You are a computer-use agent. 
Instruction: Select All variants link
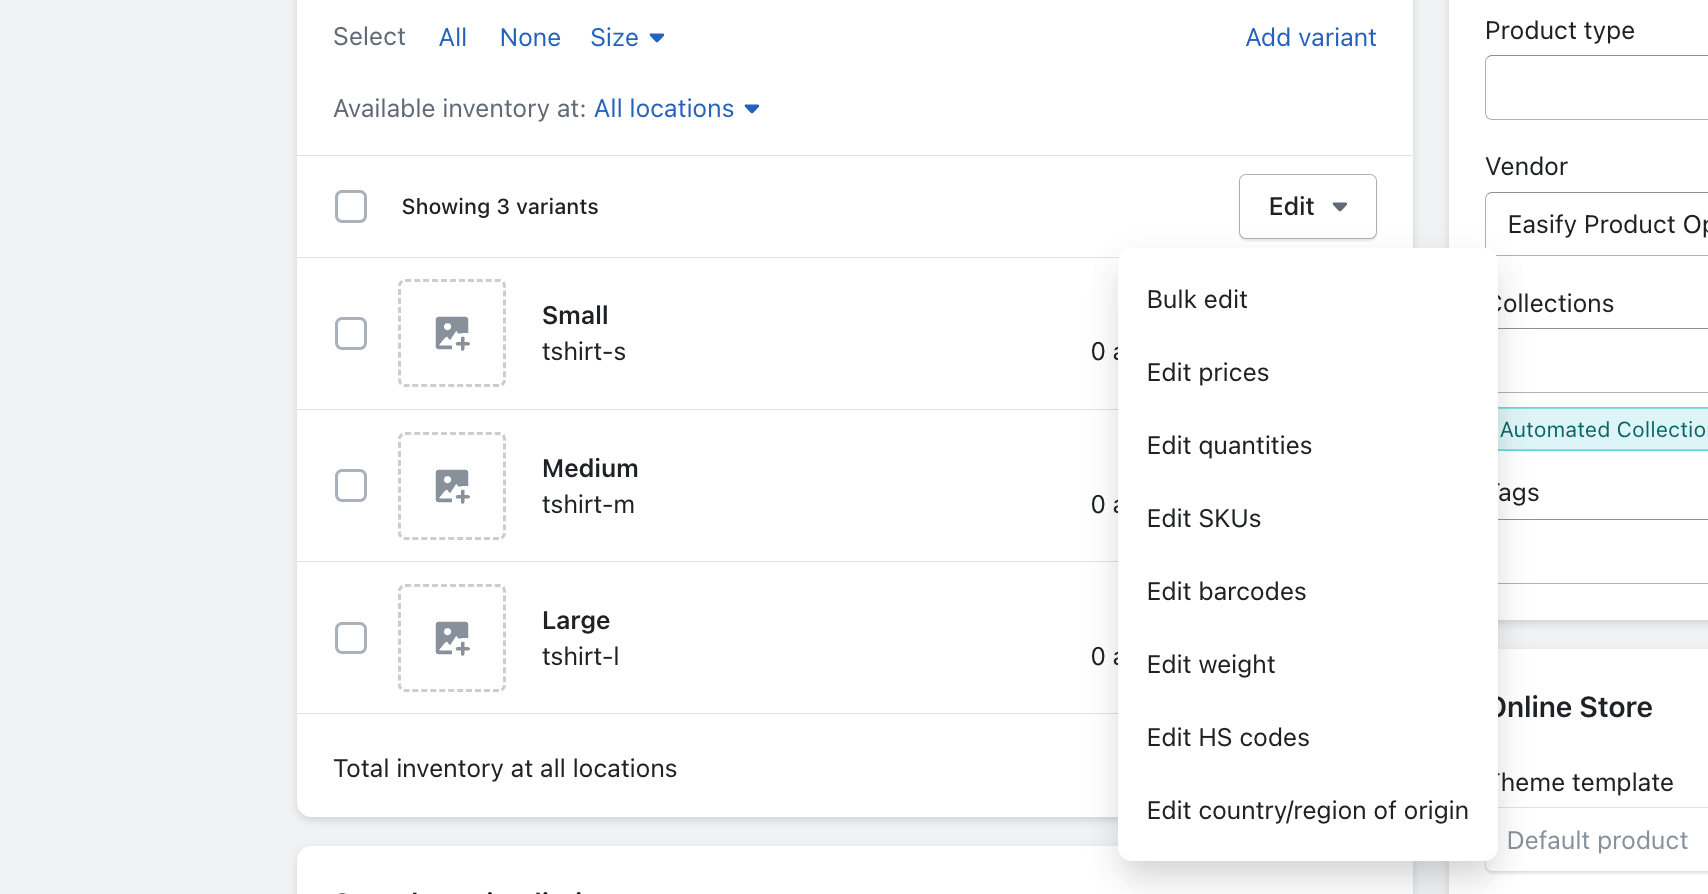tap(453, 38)
